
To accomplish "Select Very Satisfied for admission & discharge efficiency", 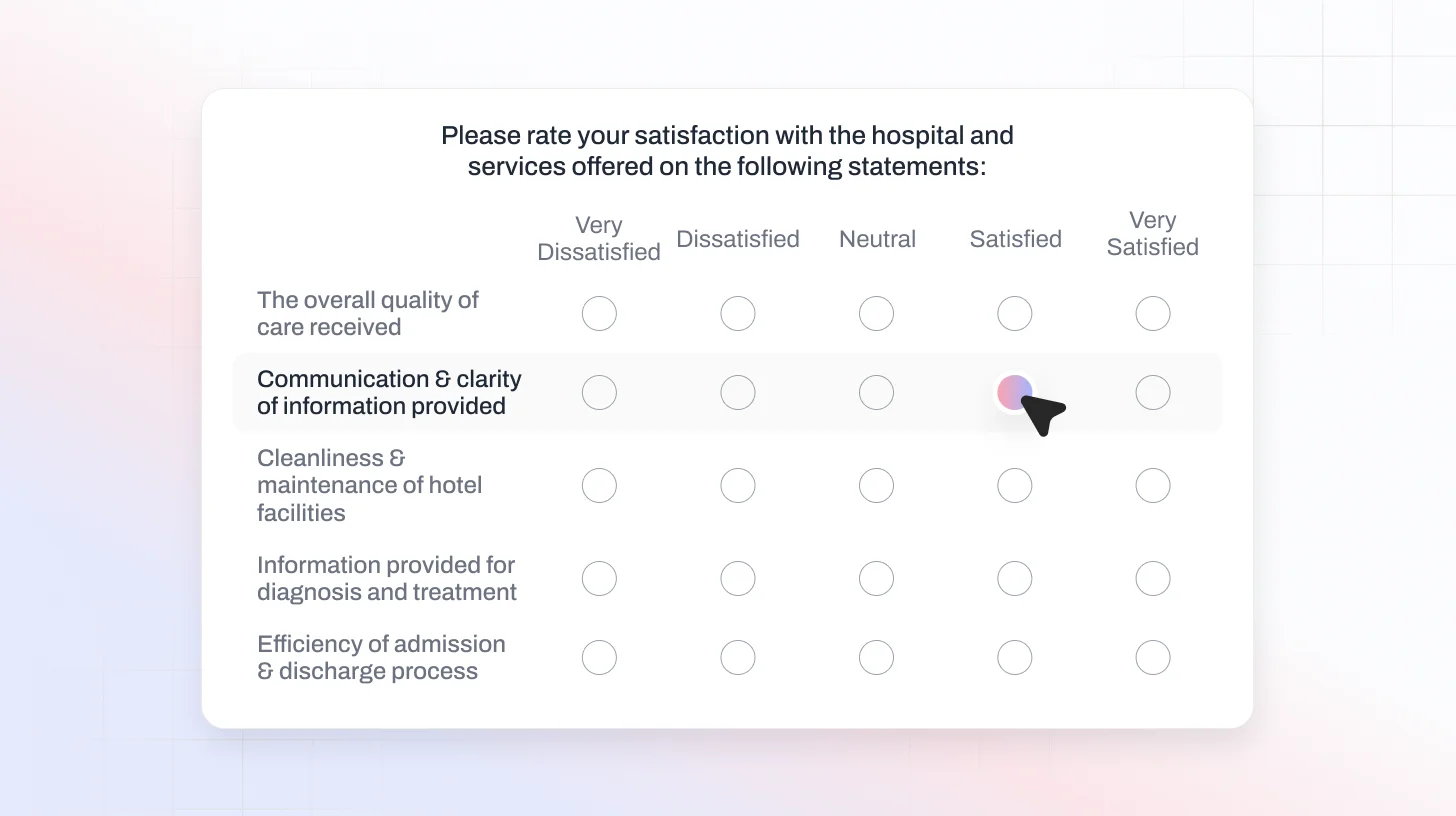I will (x=1153, y=658).
